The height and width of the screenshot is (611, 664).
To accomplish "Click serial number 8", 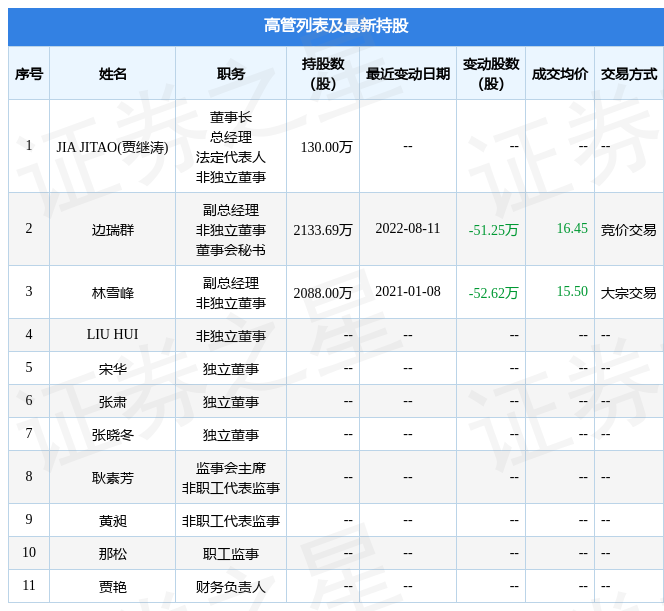I will tap(29, 476).
